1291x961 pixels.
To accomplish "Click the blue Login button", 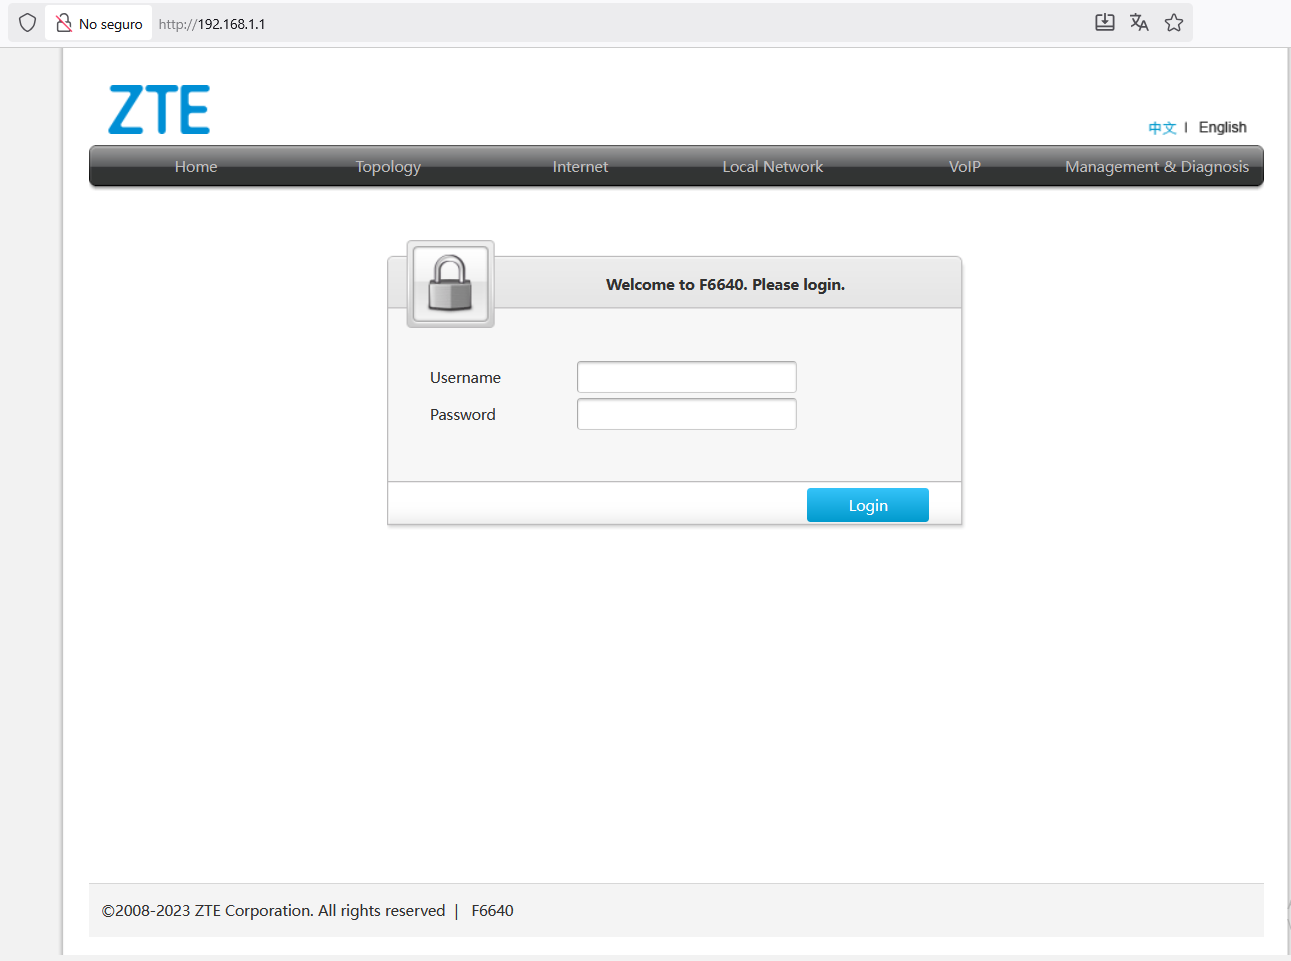I will click(x=868, y=505).
